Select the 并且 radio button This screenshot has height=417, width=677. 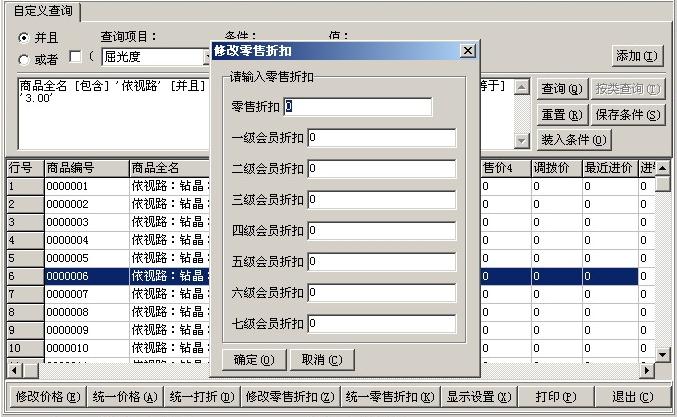point(24,38)
